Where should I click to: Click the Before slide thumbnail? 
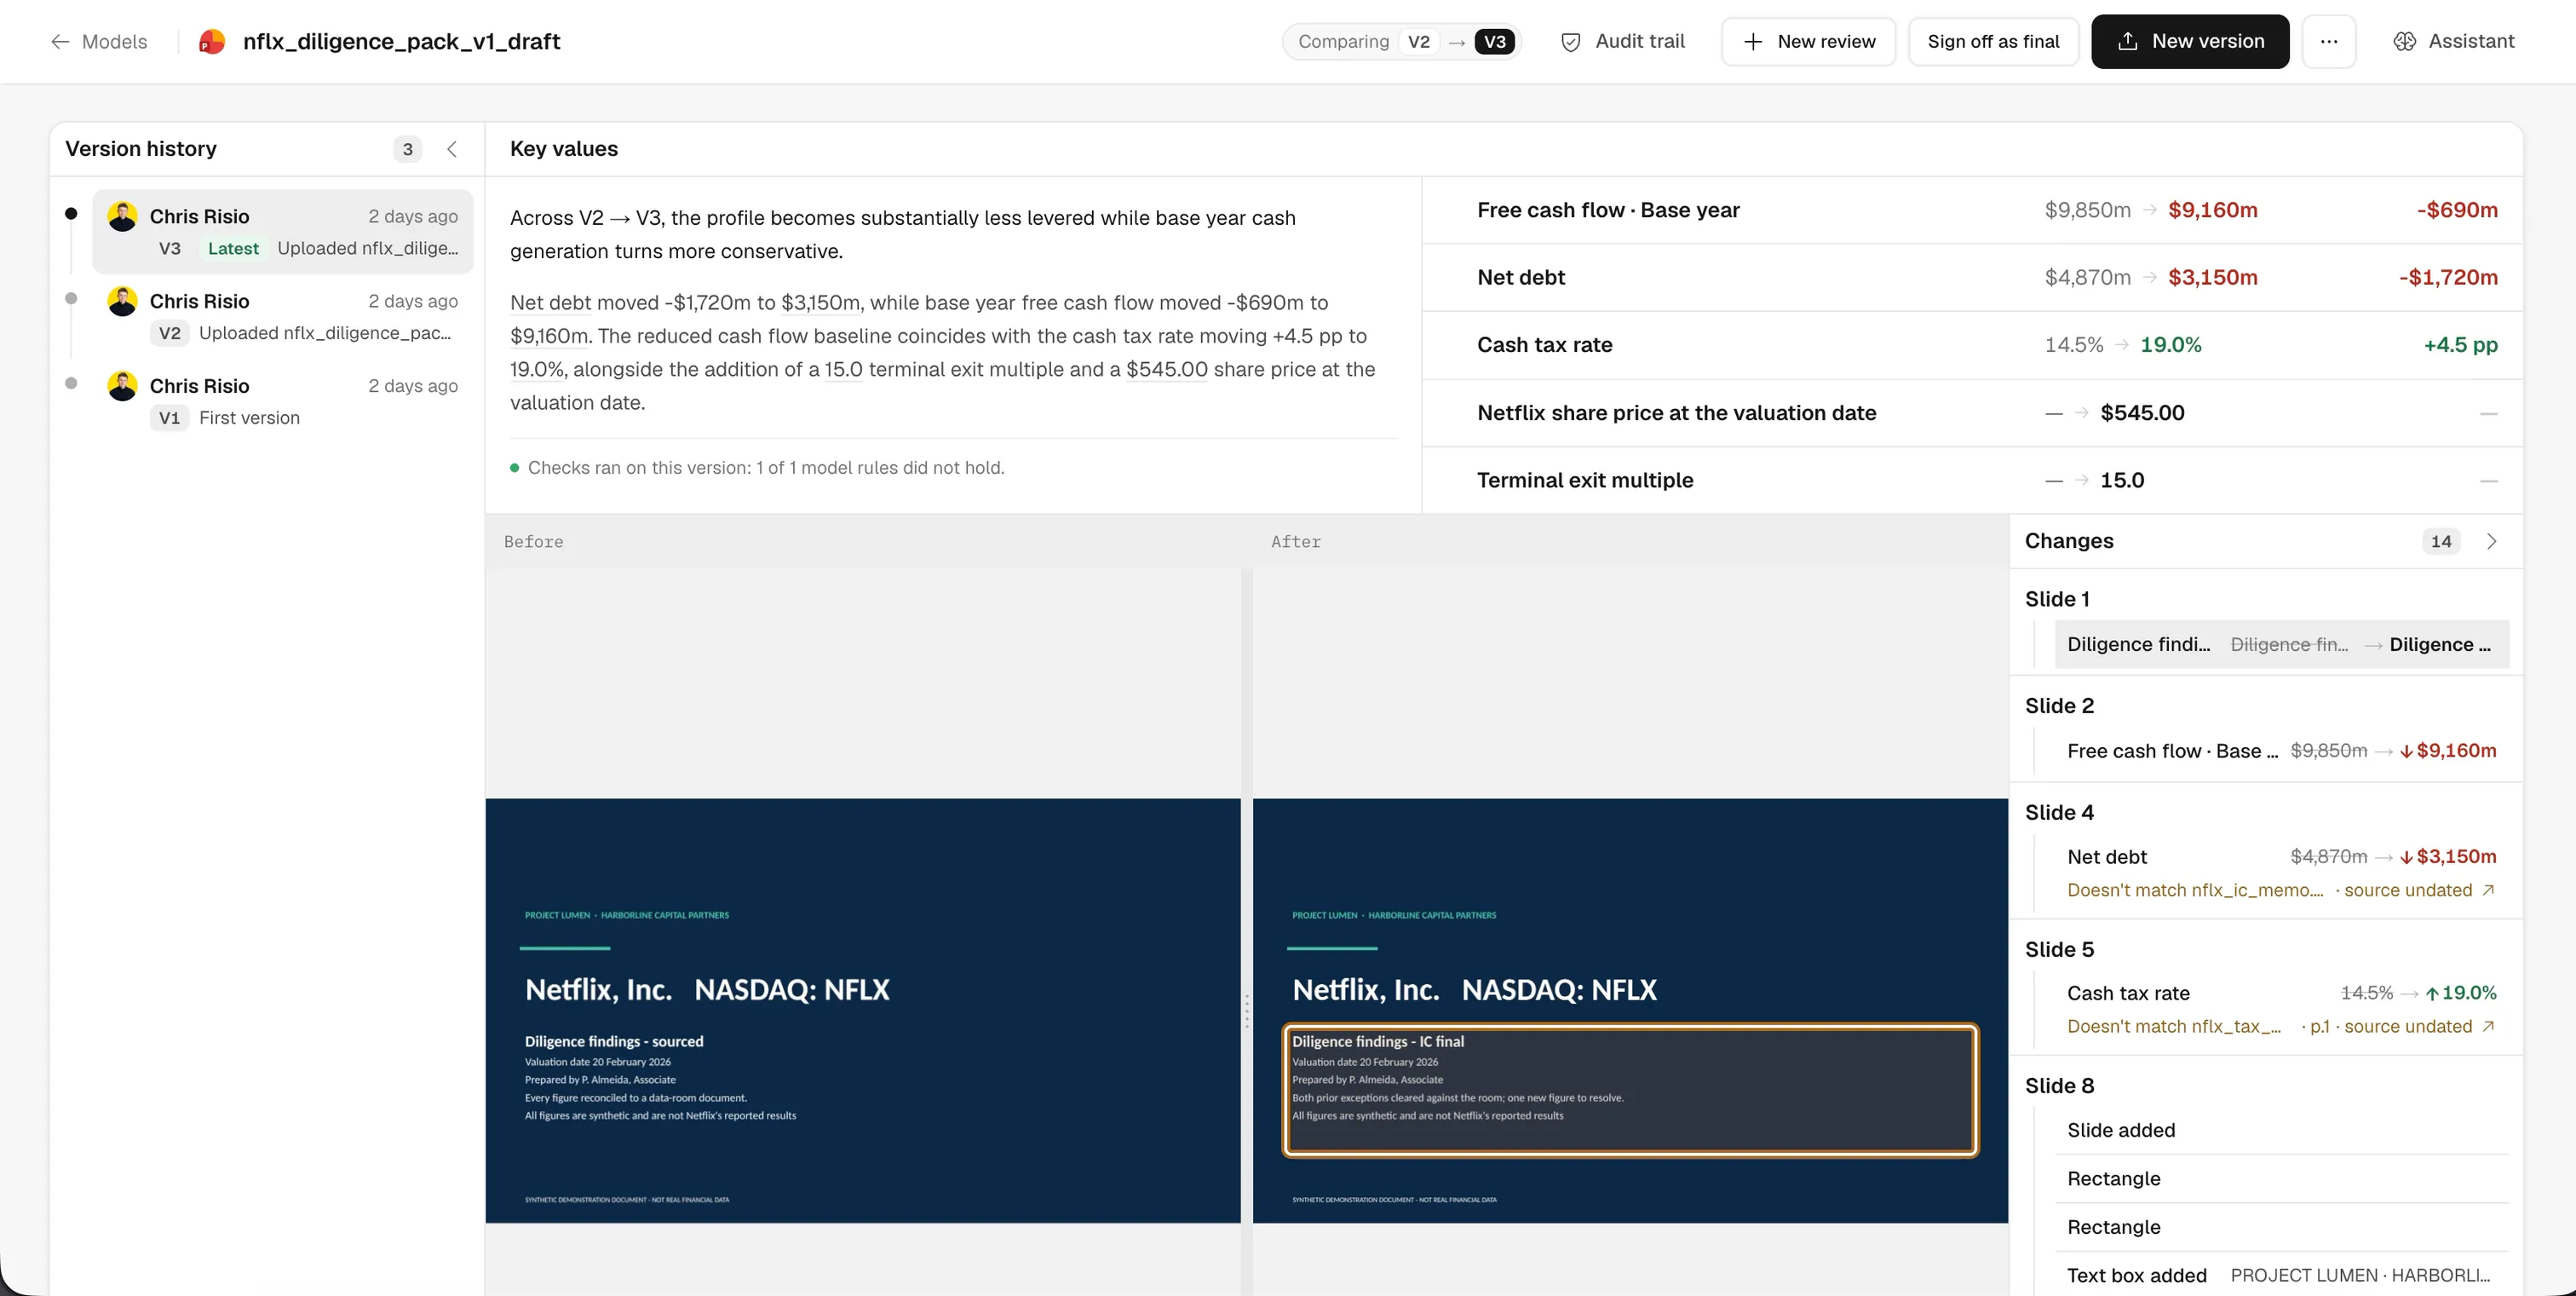coord(862,1010)
